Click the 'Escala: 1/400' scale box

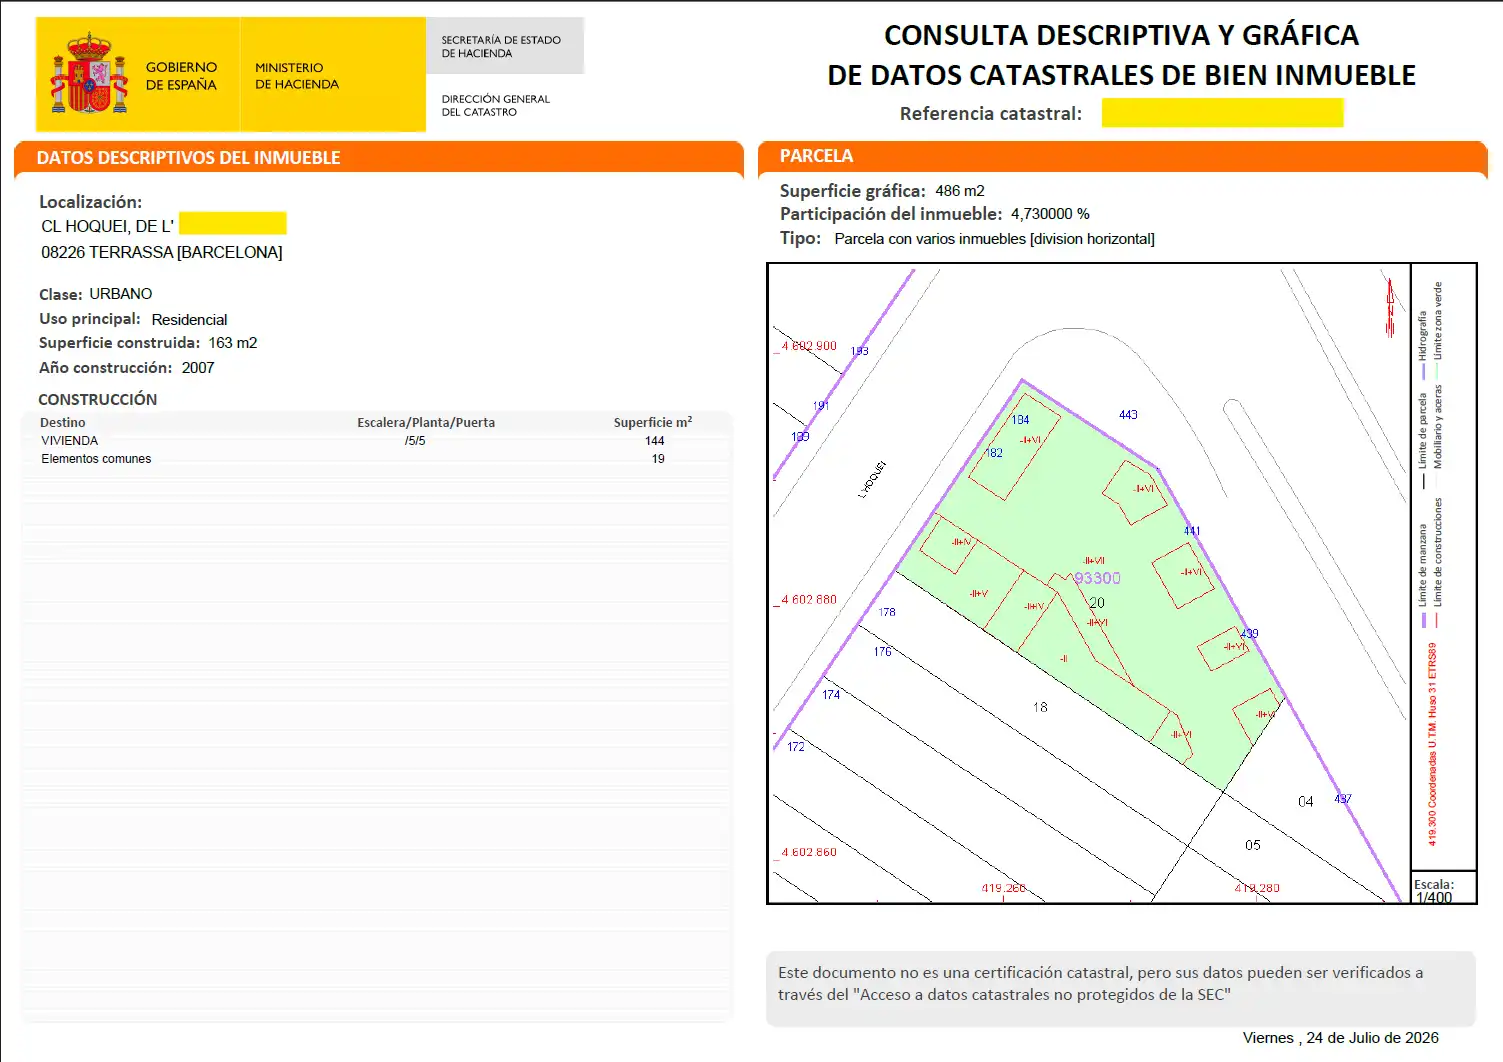tap(1443, 888)
